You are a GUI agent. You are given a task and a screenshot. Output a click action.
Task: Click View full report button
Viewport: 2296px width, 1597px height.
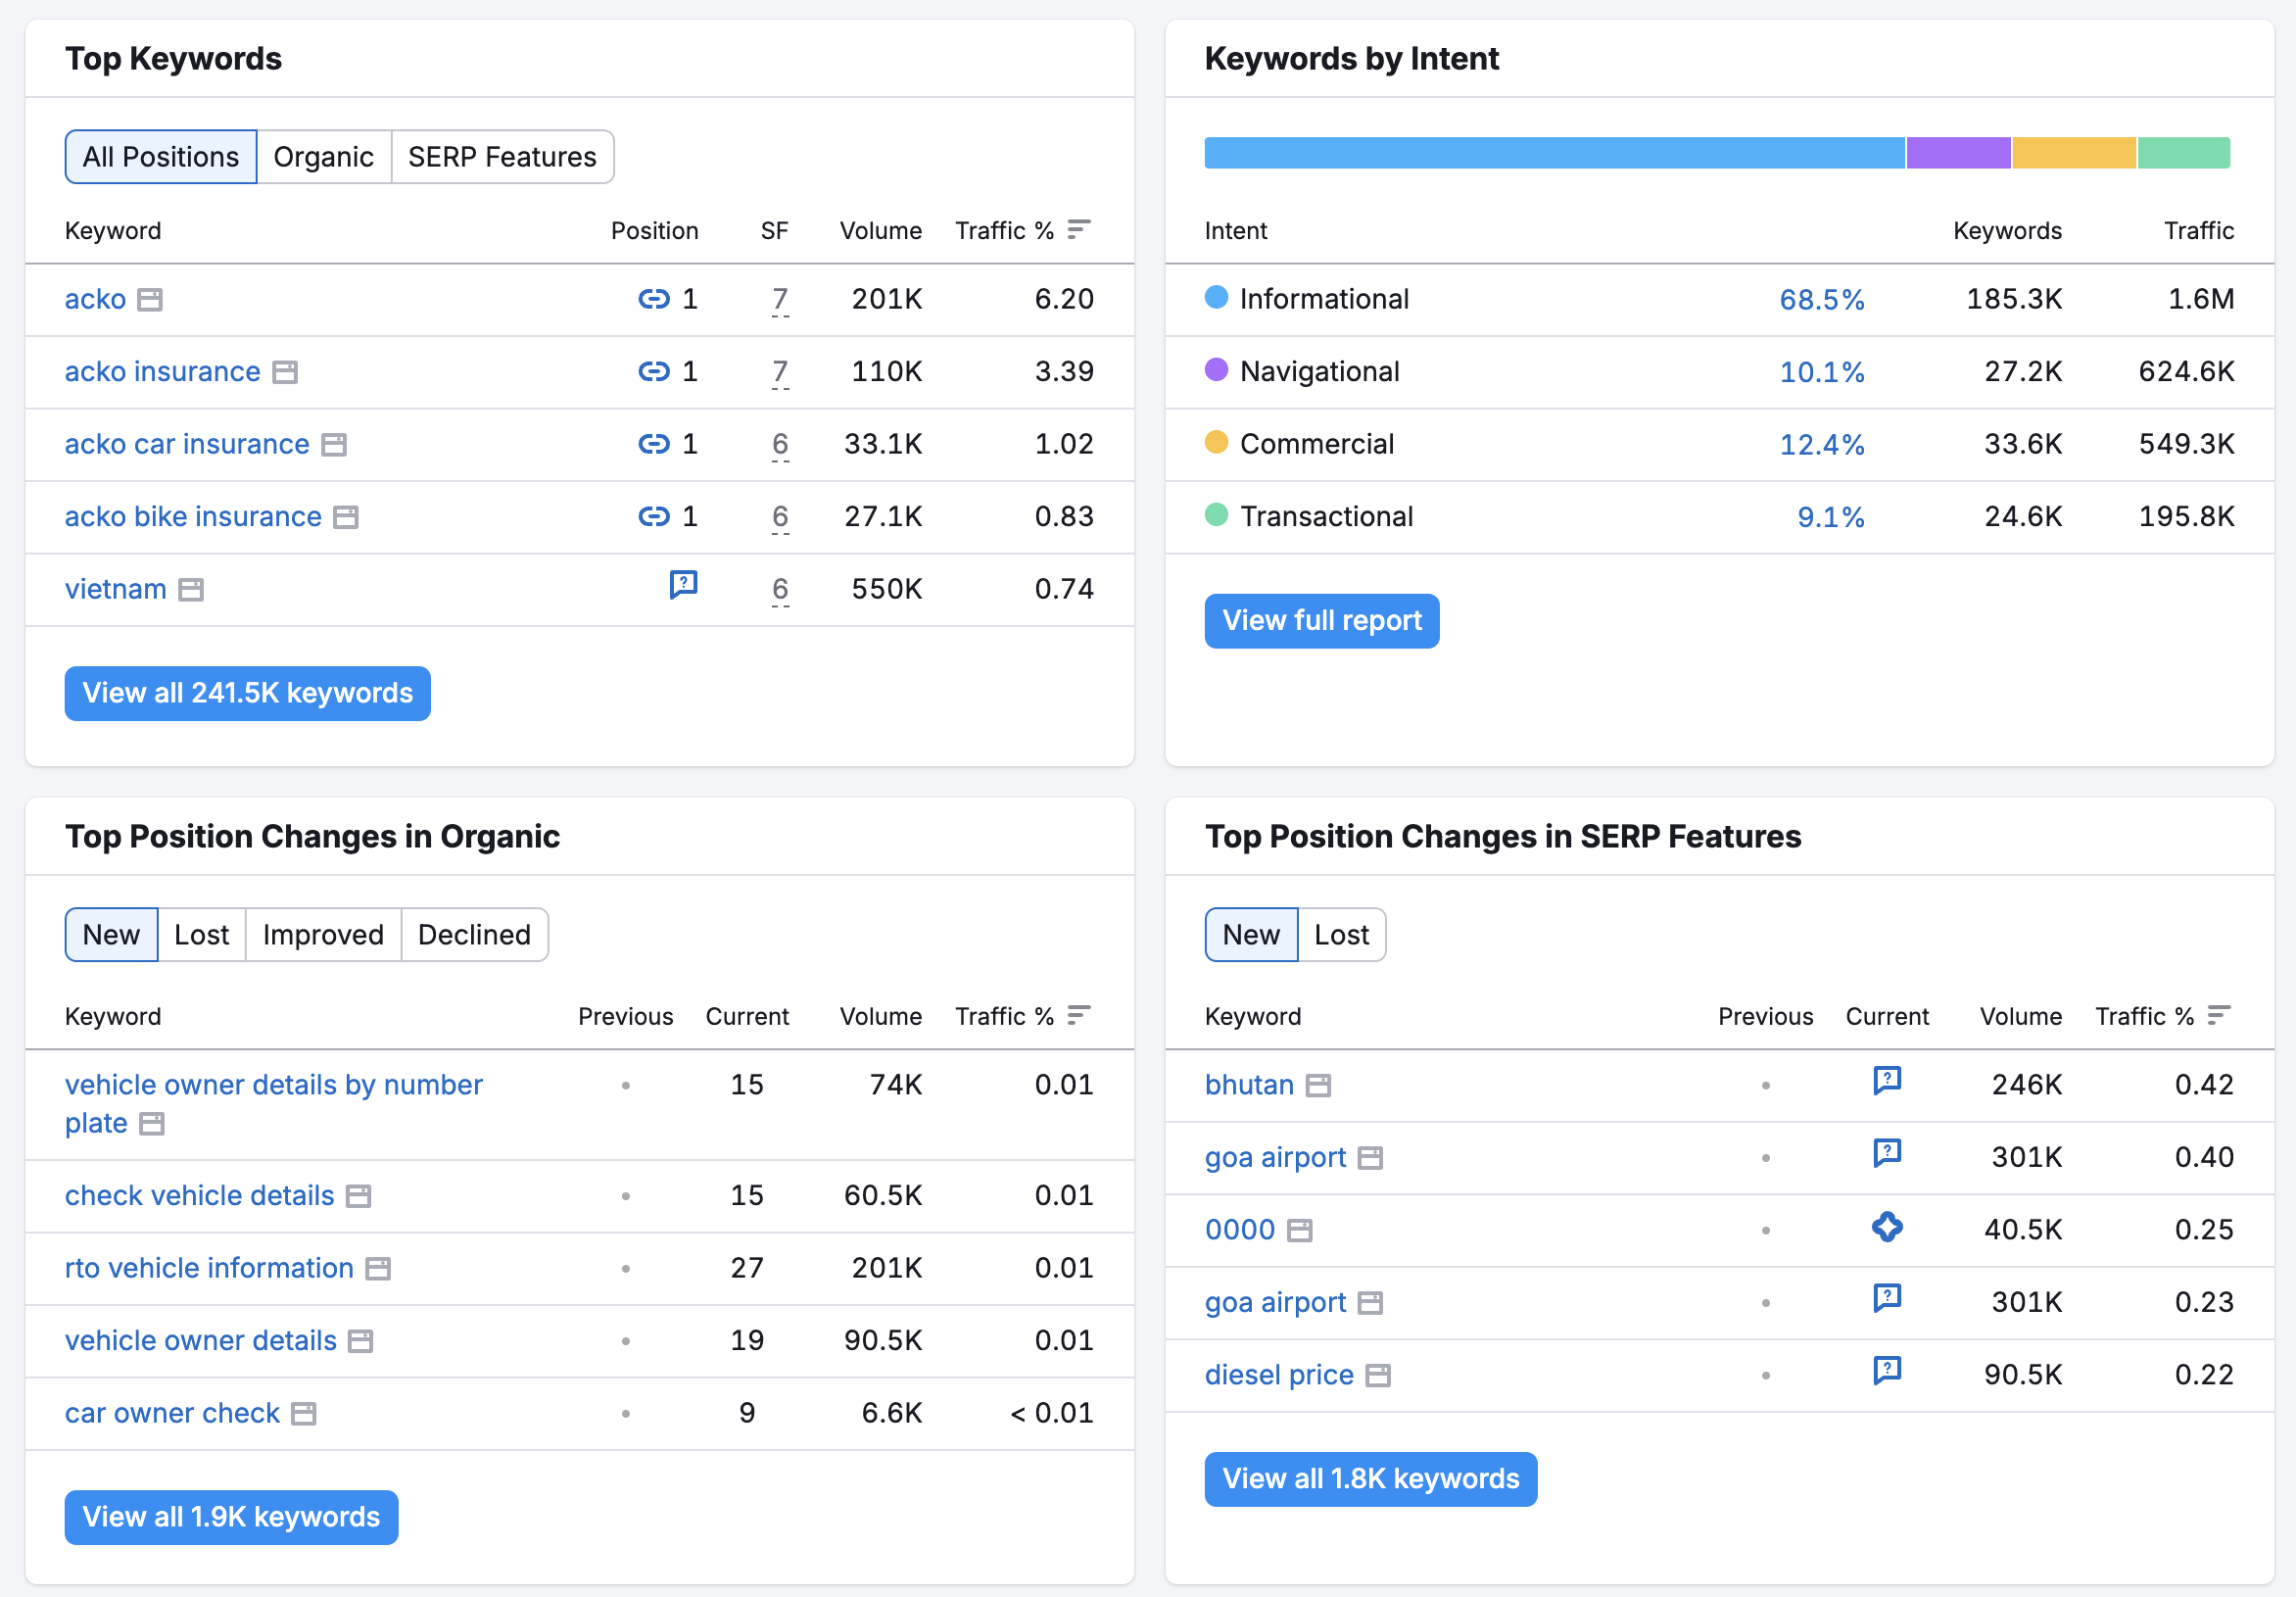click(x=1322, y=621)
